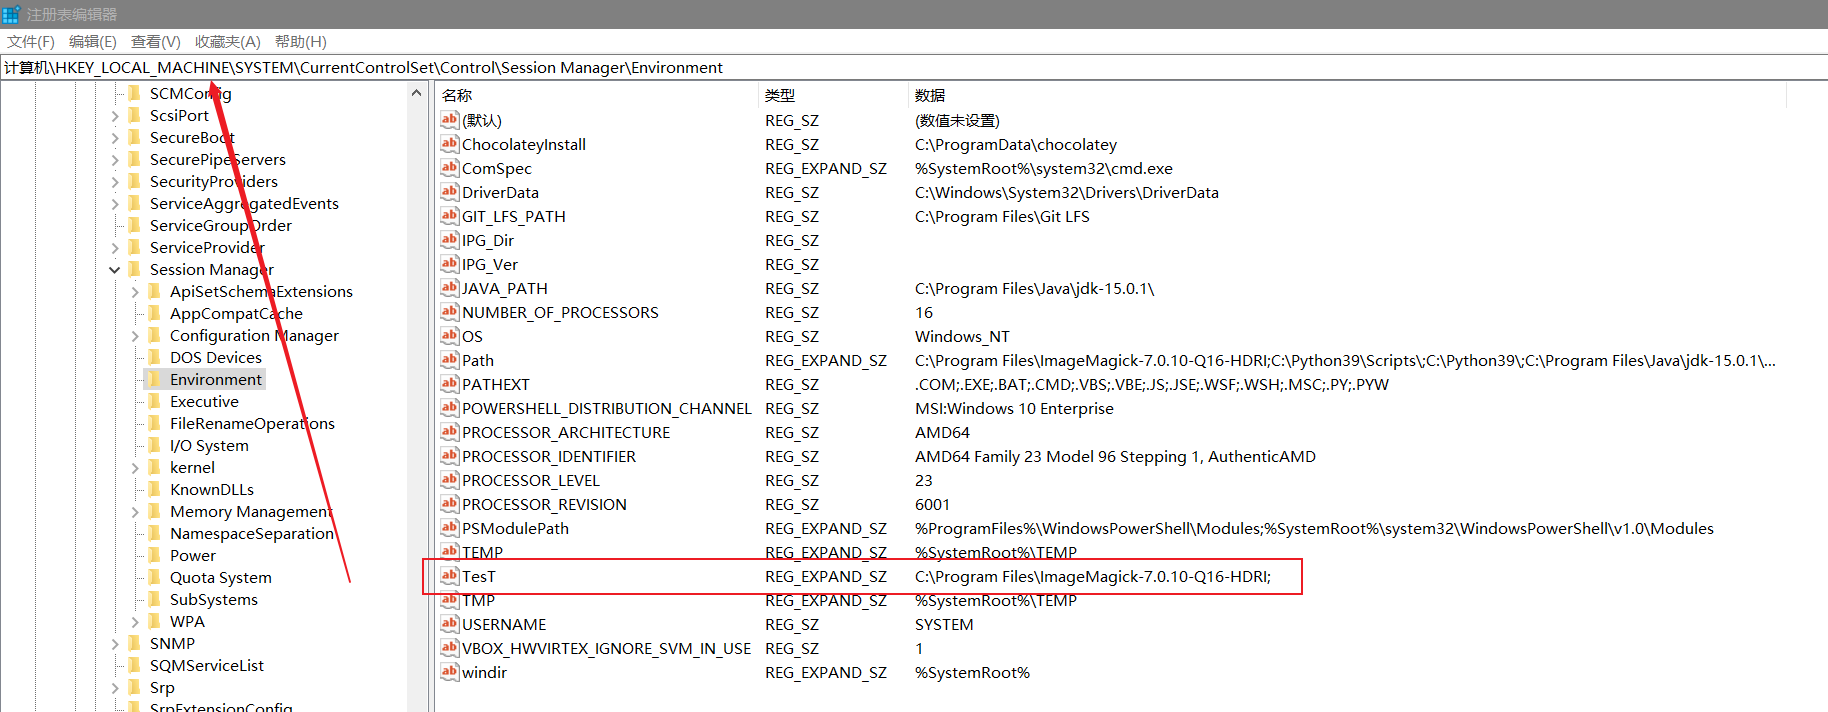Expand the kernel registry key
The height and width of the screenshot is (712, 1828).
coord(135,468)
